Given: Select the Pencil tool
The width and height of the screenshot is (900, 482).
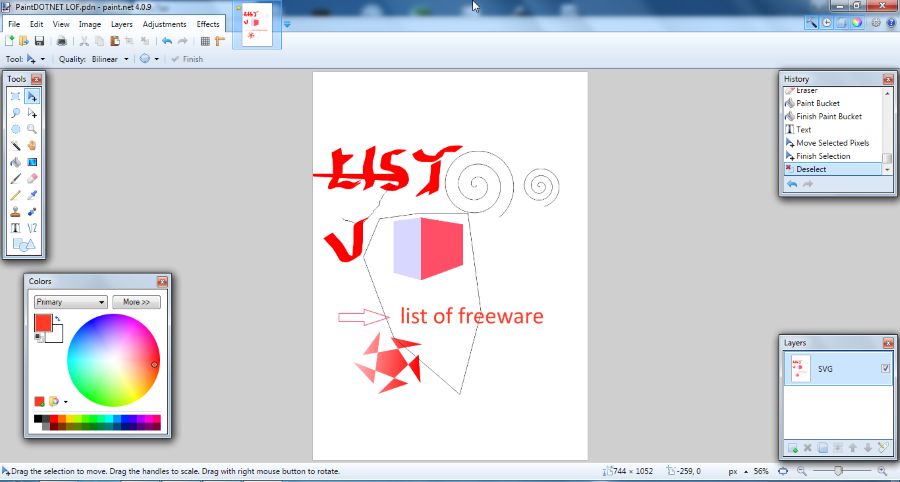Looking at the screenshot, I should [15, 196].
